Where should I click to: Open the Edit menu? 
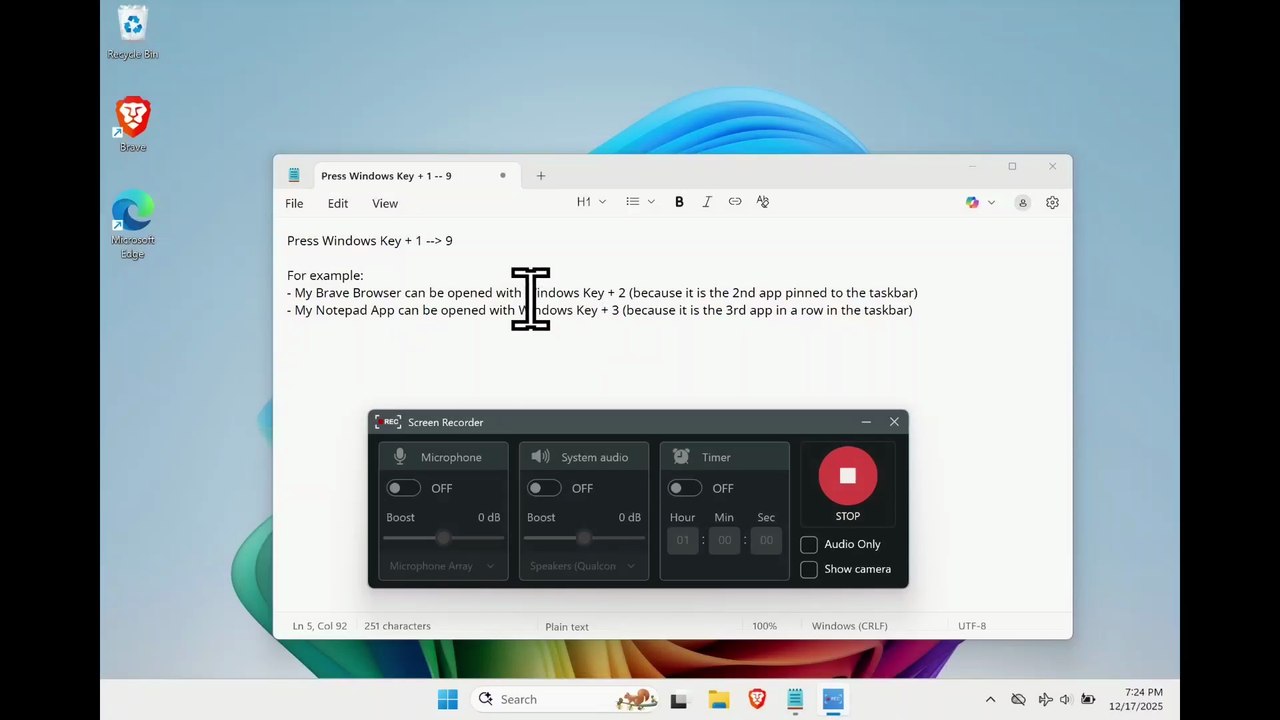338,203
